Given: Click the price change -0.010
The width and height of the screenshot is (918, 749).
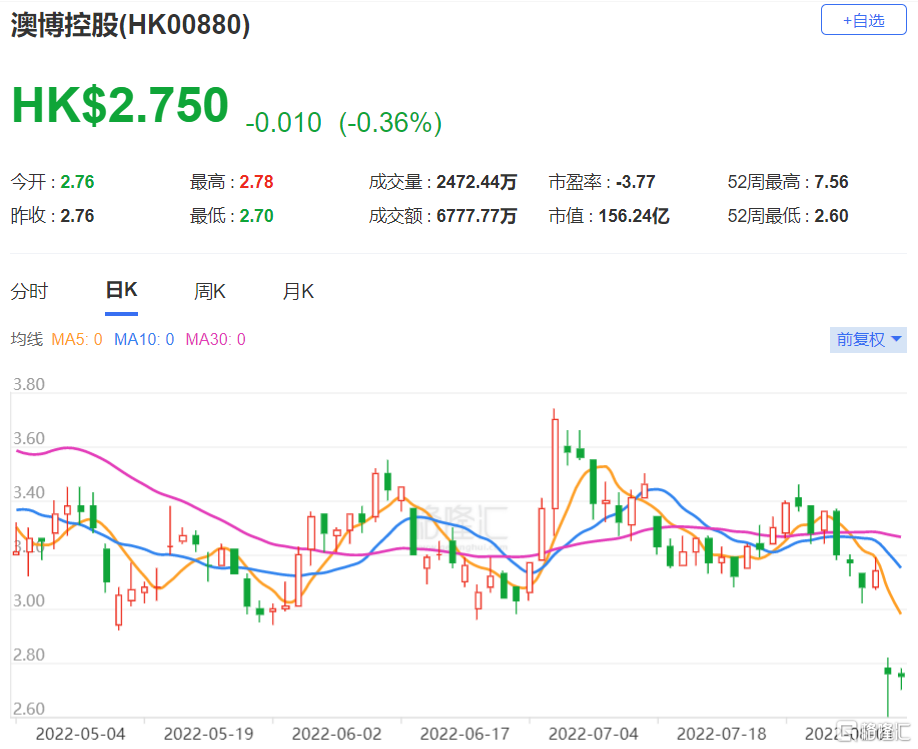Looking at the screenshot, I should [283, 122].
